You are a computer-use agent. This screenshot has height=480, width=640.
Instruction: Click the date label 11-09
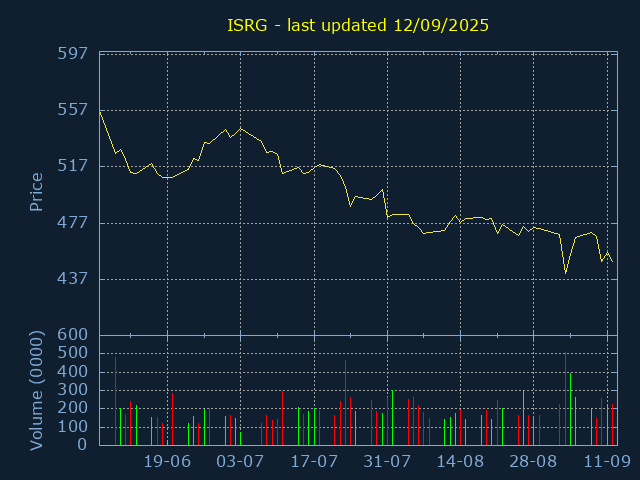pyautogui.click(x=607, y=462)
